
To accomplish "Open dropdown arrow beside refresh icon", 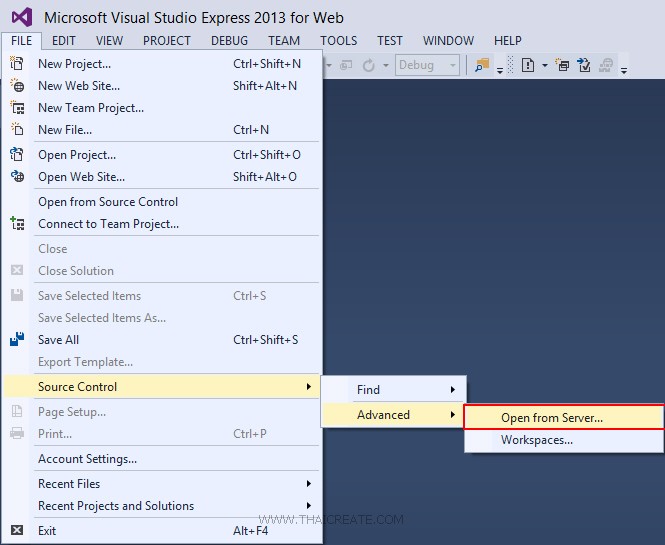I will click(x=386, y=65).
